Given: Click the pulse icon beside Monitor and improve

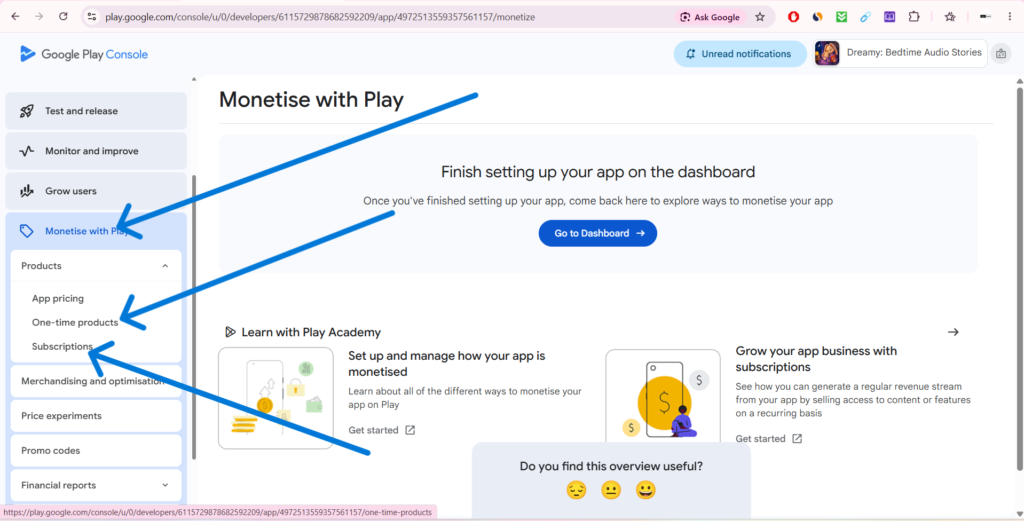Looking at the screenshot, I should click(27, 151).
